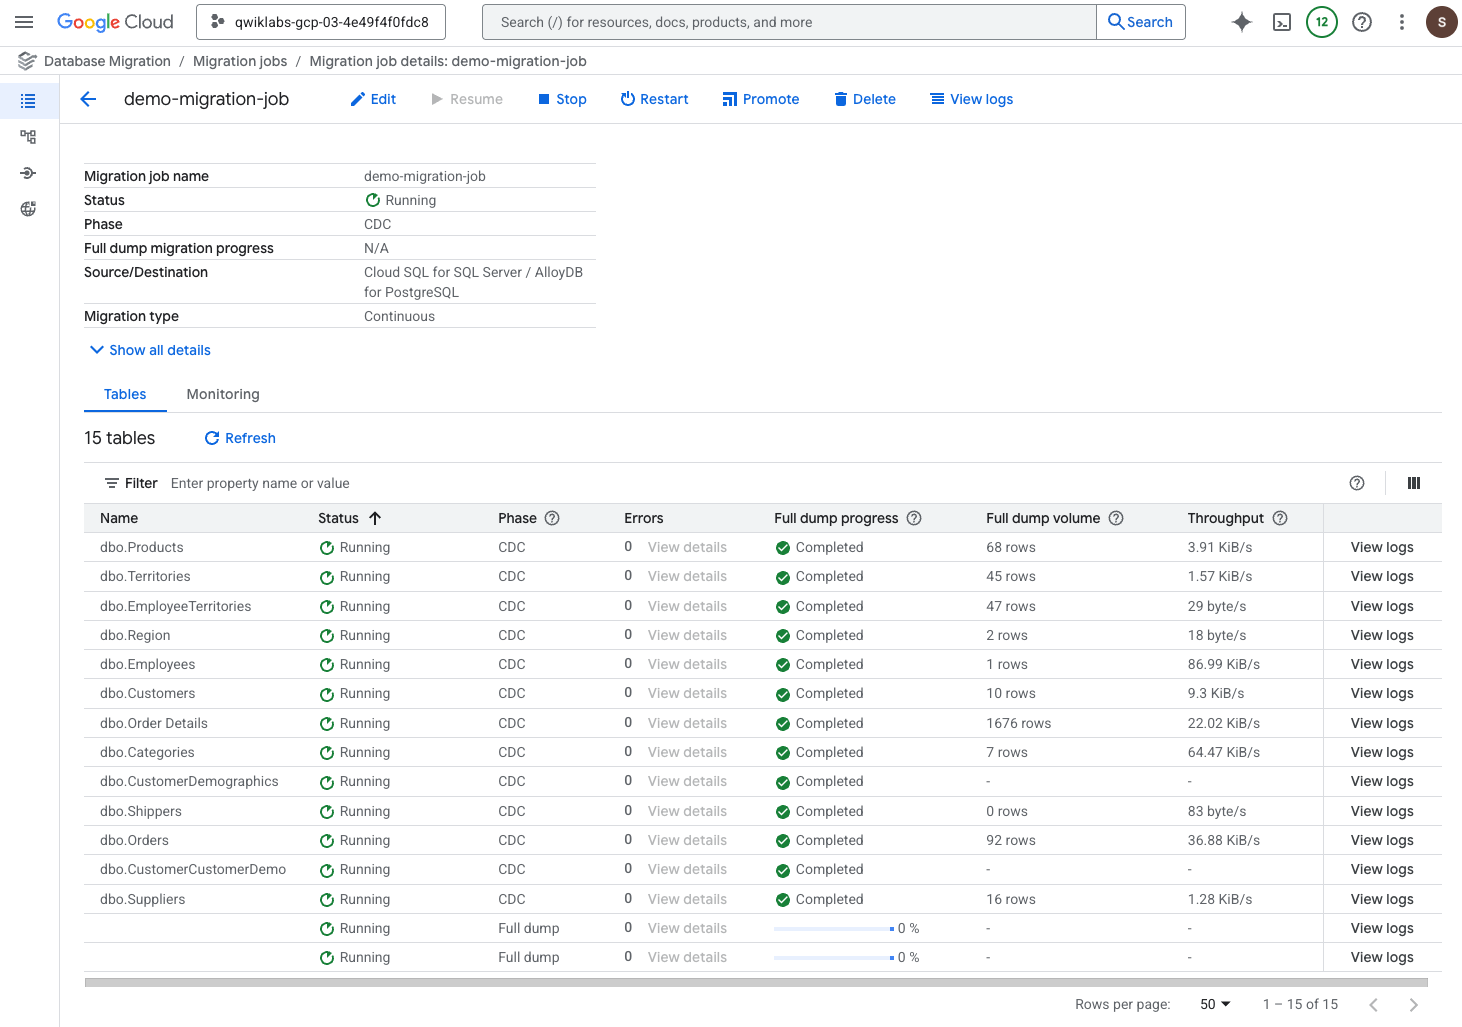View logs for dbo.Suppliers

[1382, 899]
